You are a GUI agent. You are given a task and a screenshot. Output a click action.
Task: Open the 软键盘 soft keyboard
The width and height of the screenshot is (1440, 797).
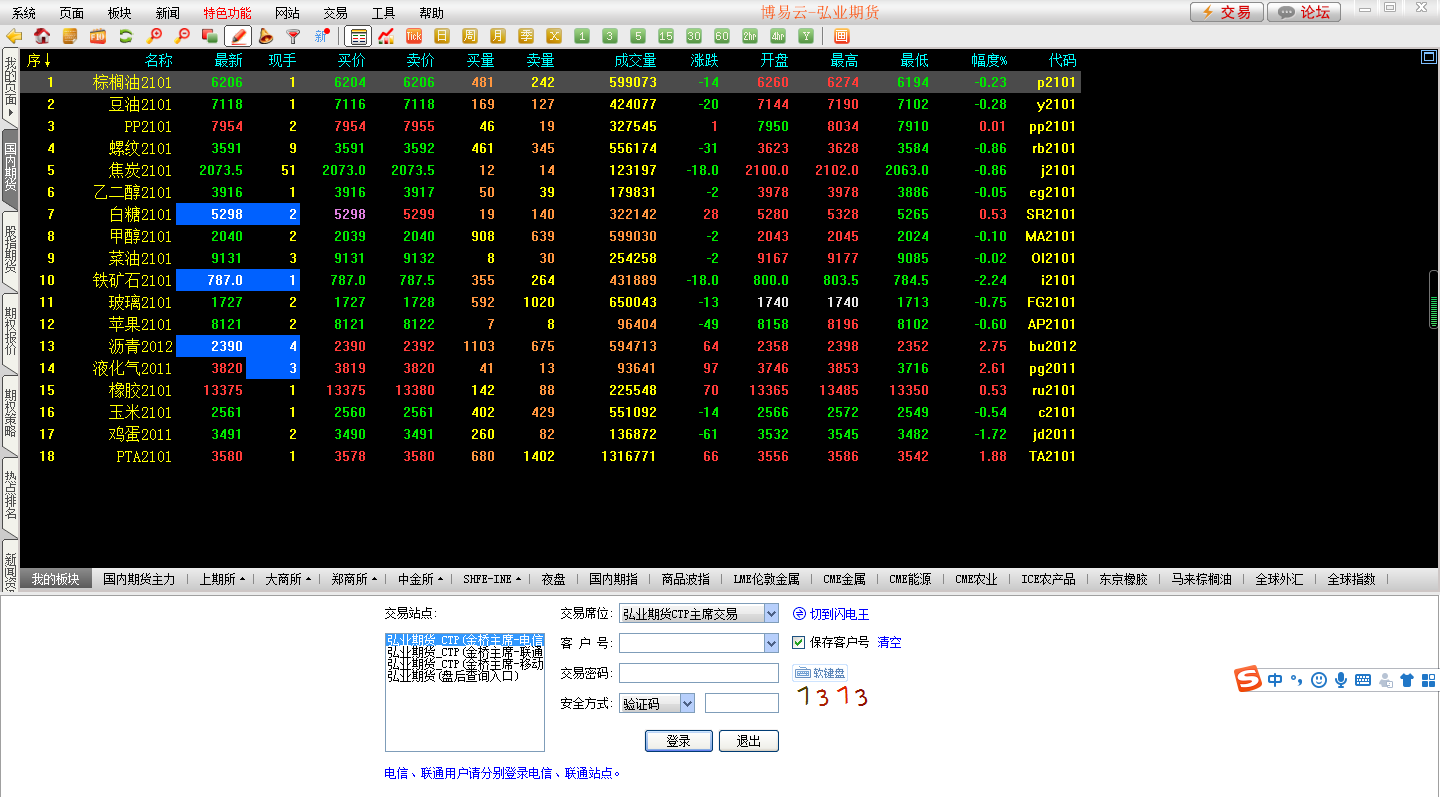[820, 673]
